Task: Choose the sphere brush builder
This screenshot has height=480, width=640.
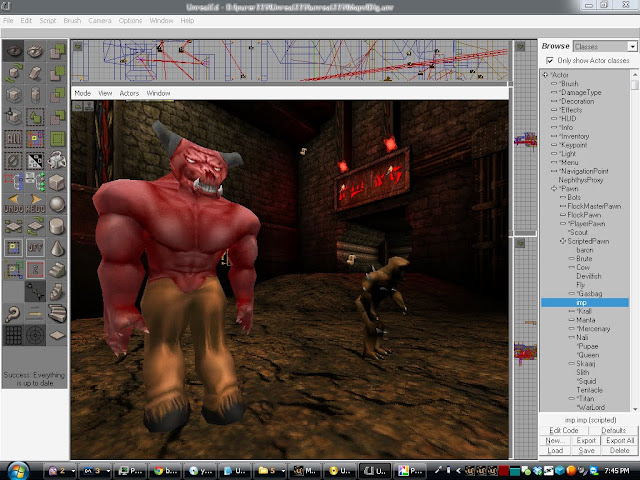Action: (x=57, y=204)
